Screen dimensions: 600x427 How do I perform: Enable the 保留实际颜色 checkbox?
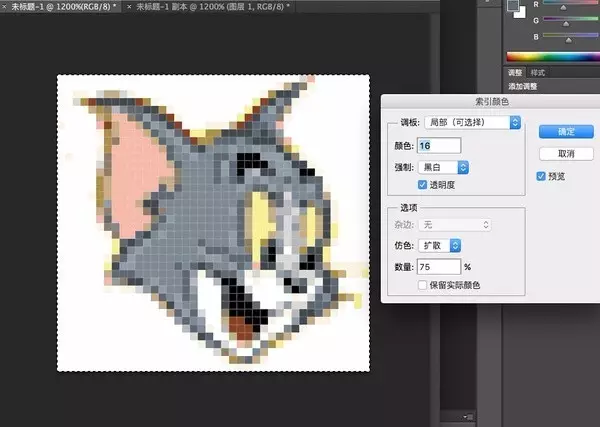422,285
